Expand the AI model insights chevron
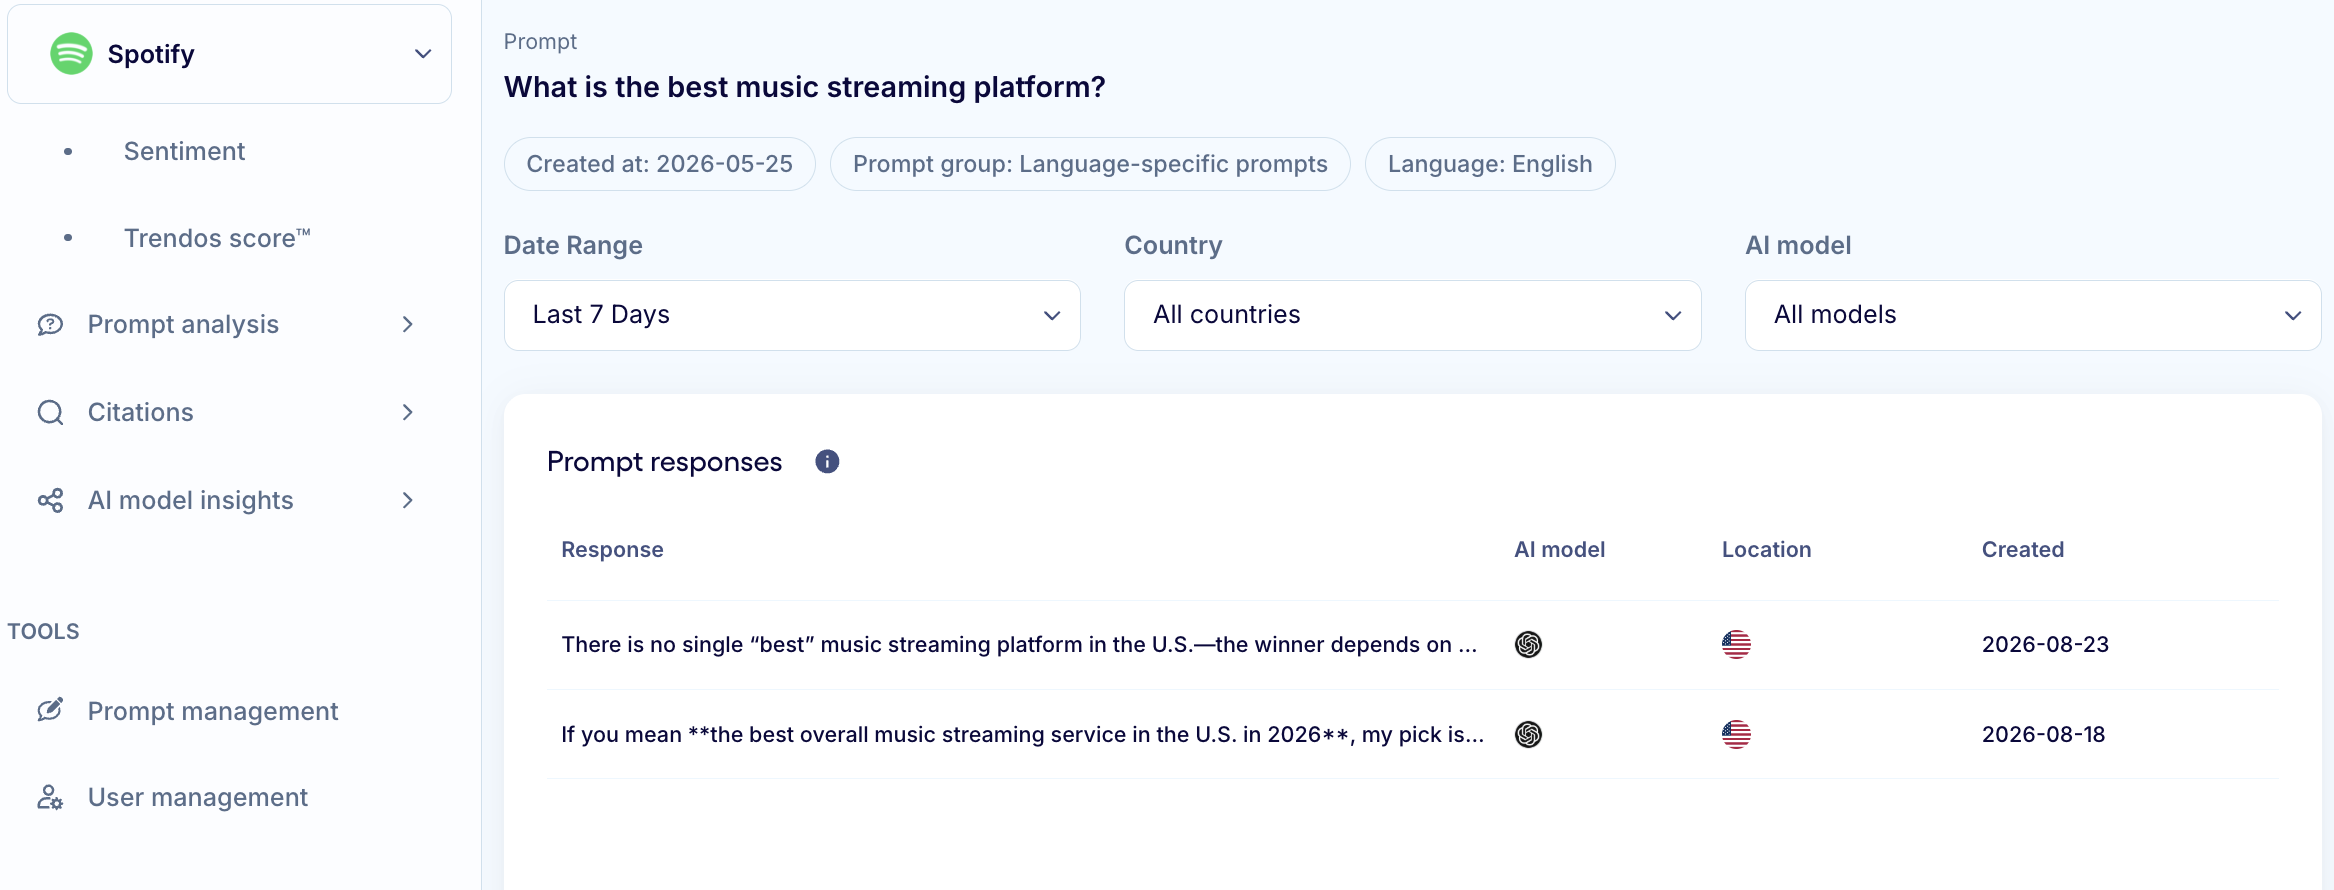This screenshot has width=2334, height=890. [407, 500]
